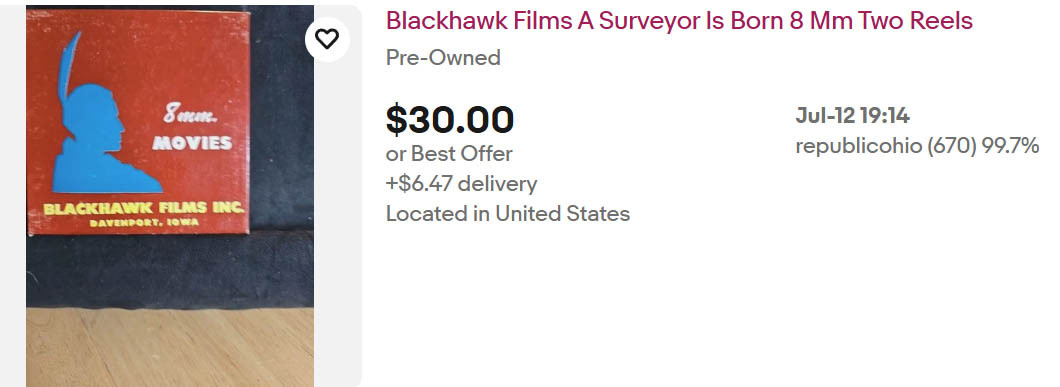
Task: Open the Blackhawk Films A Surveyor Is Born listing
Action: tap(679, 21)
